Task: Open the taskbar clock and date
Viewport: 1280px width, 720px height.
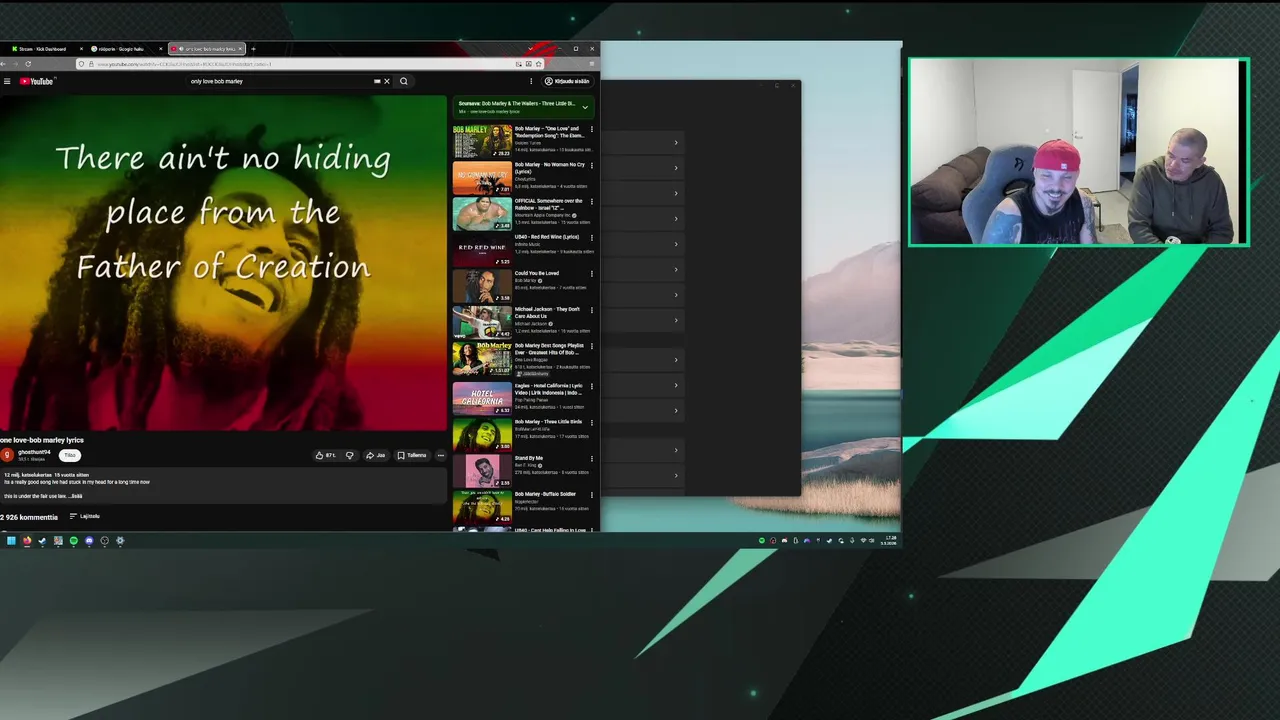Action: click(x=889, y=541)
